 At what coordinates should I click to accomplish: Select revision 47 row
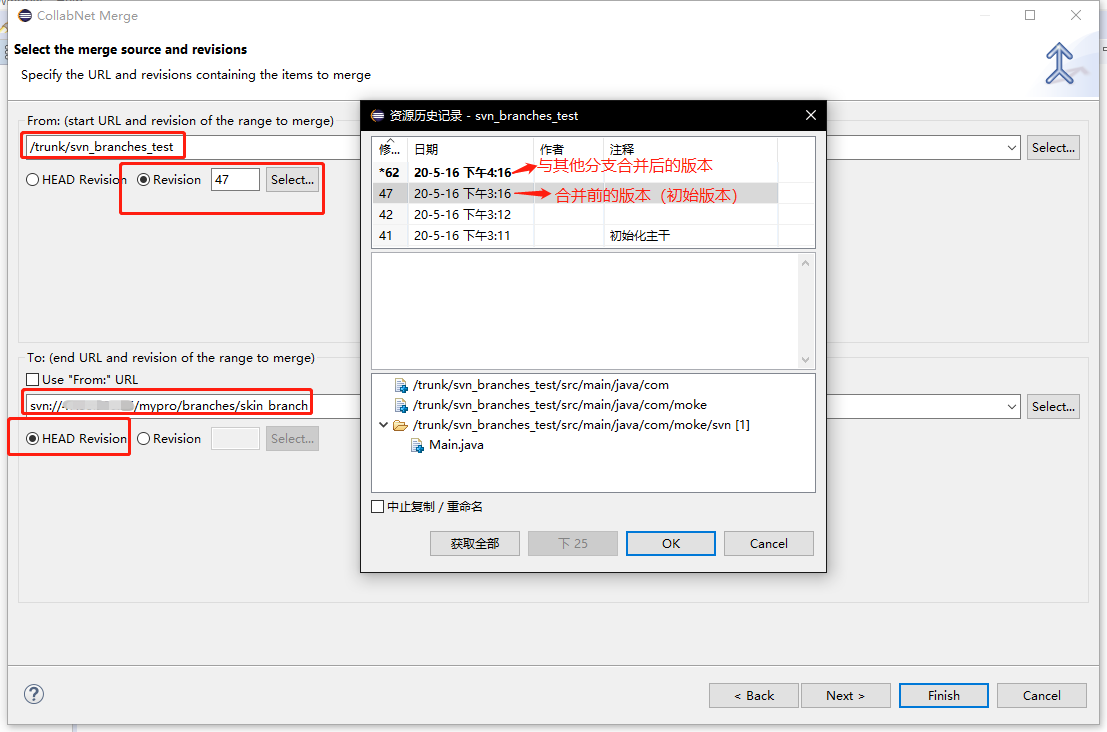pyautogui.click(x=575, y=193)
